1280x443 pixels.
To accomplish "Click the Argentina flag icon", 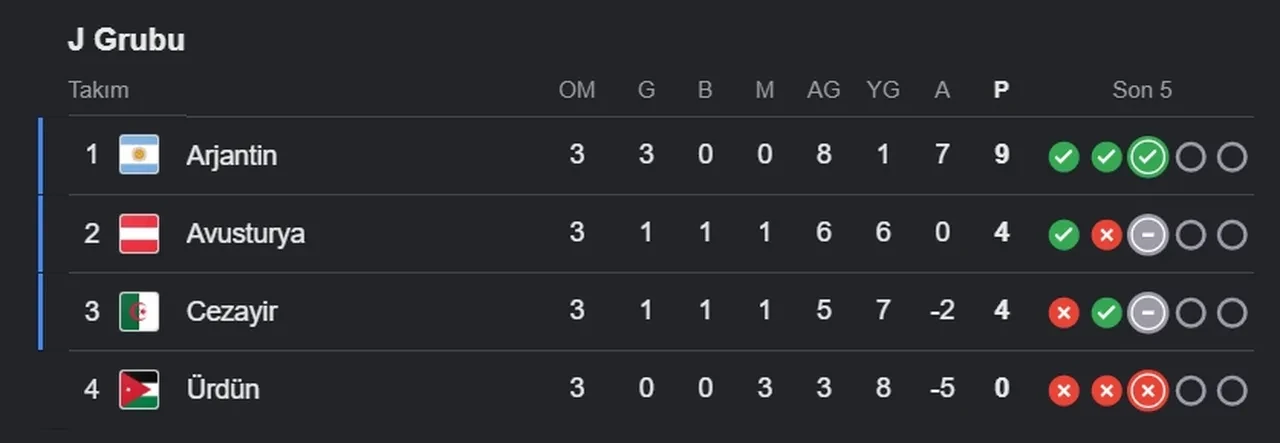I will coord(139,155).
